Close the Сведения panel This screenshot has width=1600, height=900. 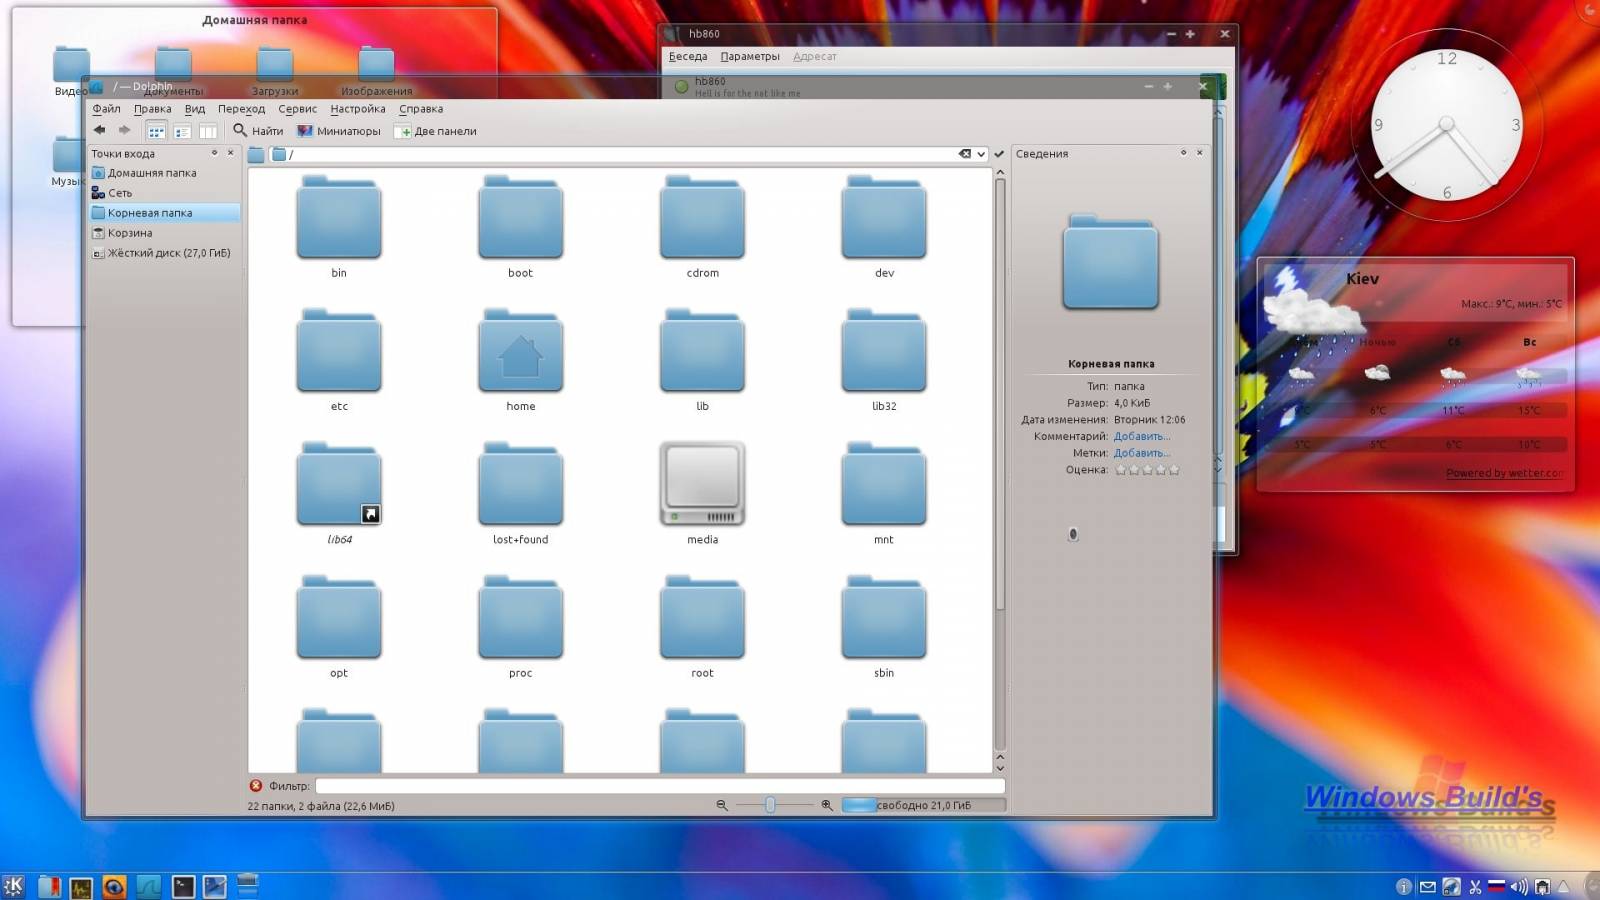1199,153
